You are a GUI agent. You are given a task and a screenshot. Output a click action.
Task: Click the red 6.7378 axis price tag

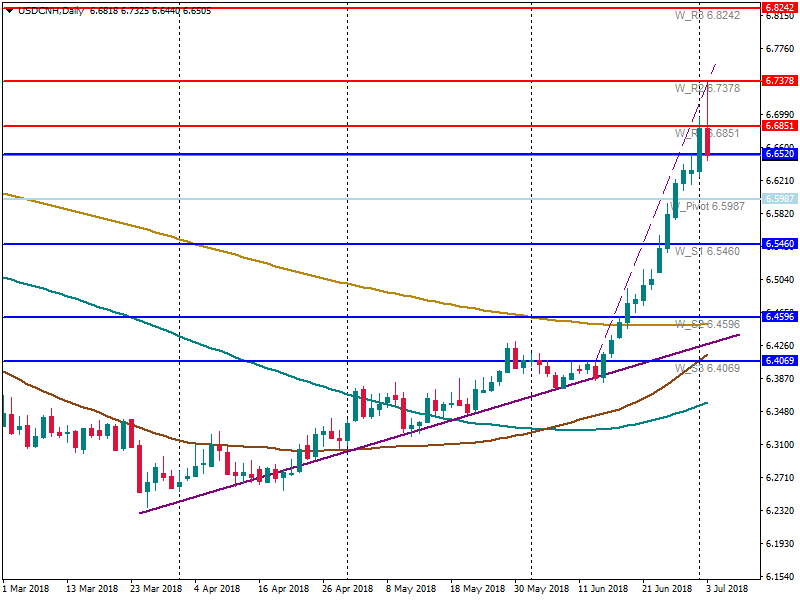(778, 80)
